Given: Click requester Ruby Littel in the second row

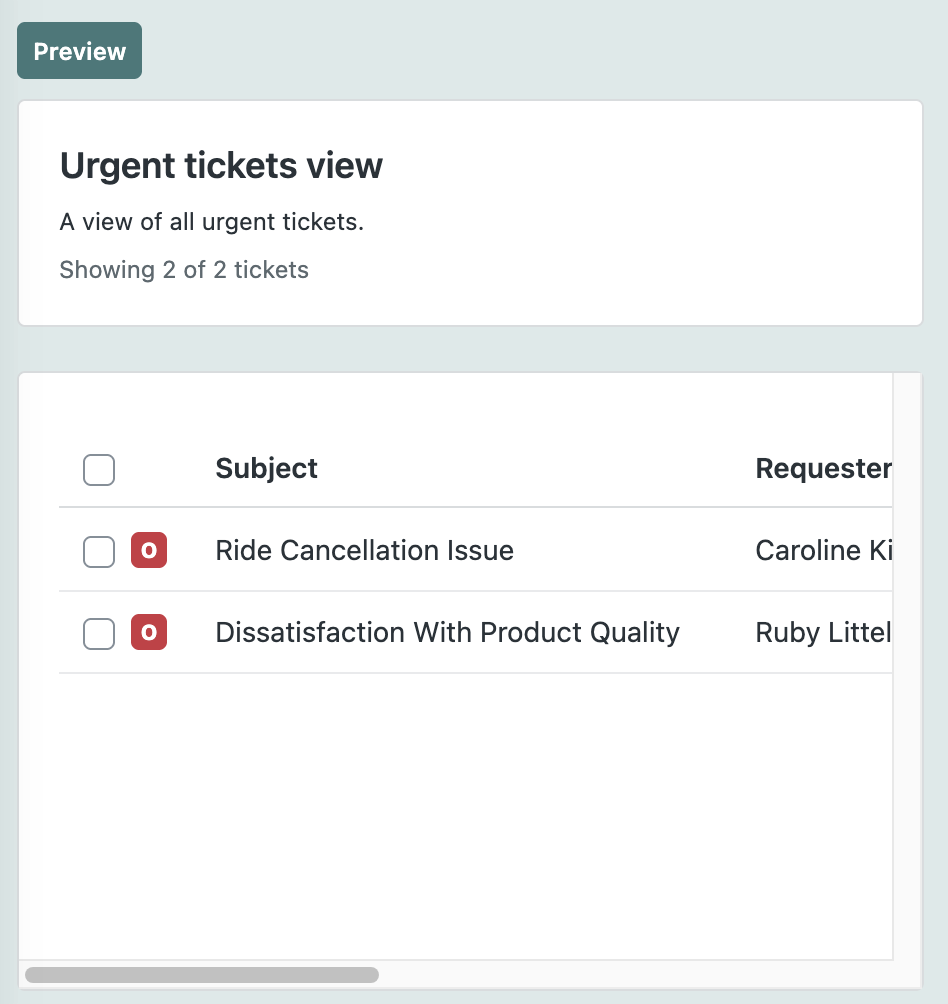Looking at the screenshot, I should pyautogui.click(x=822, y=632).
